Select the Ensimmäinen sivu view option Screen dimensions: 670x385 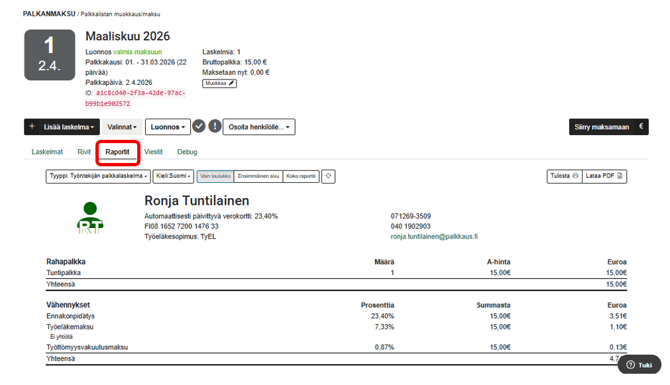coord(258,176)
